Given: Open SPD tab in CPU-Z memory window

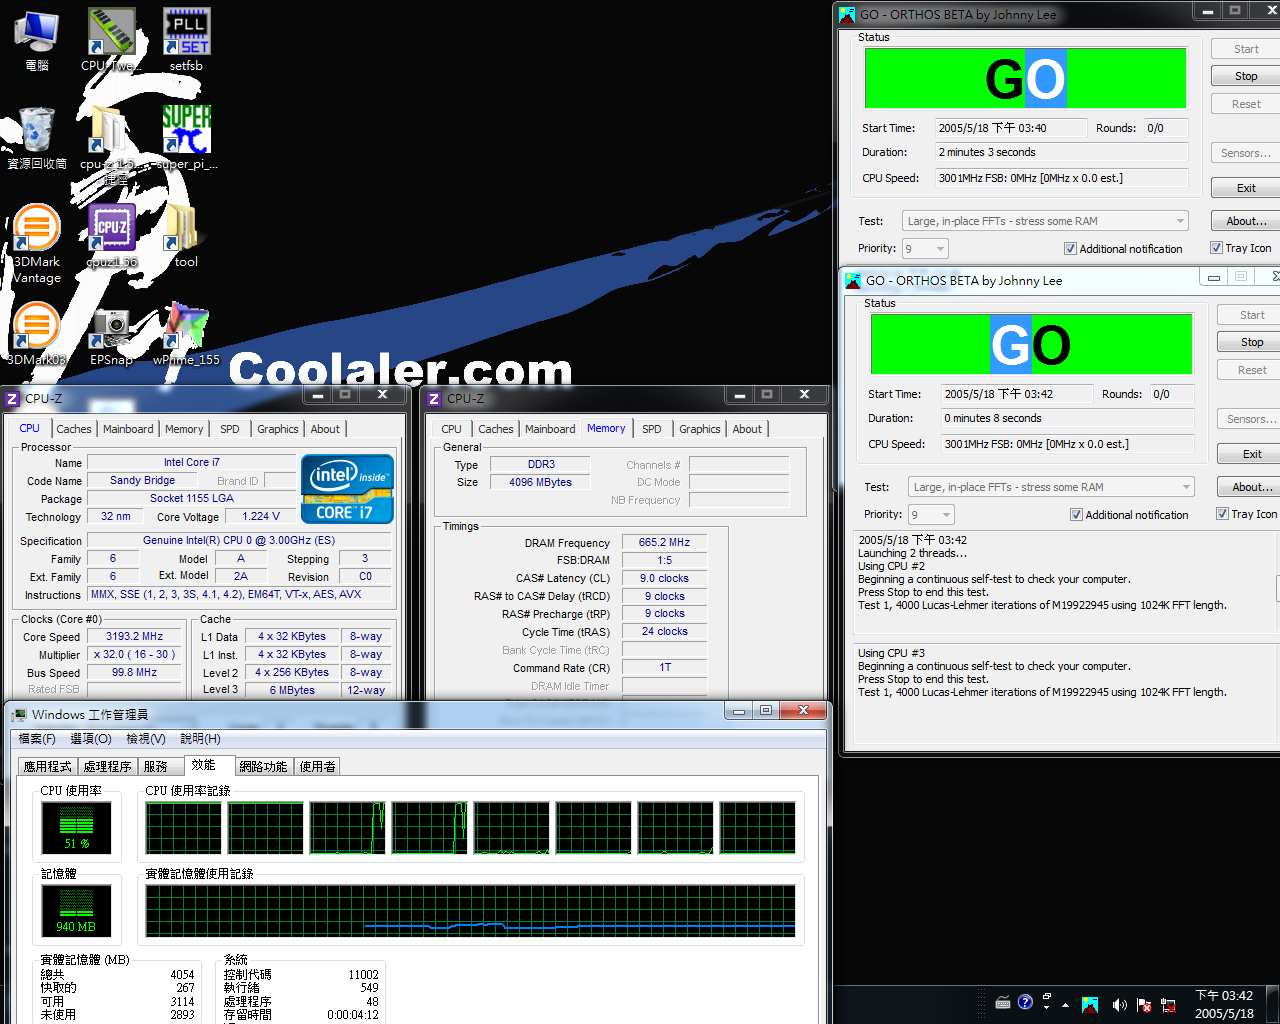Looking at the screenshot, I should (x=652, y=429).
